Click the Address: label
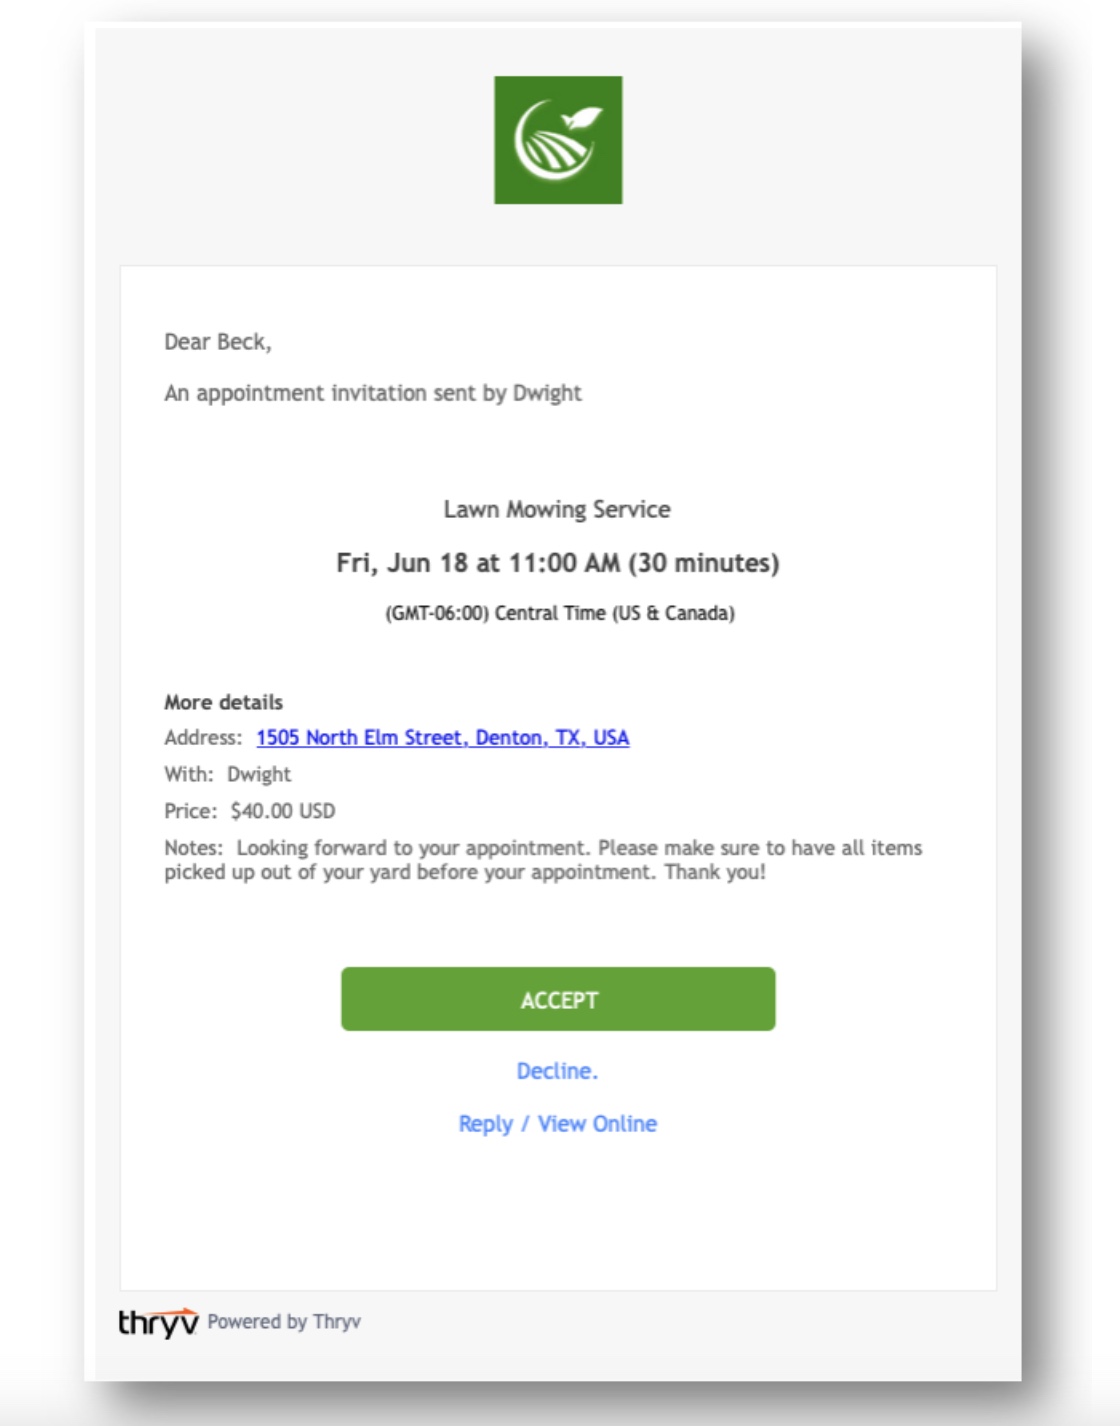1120x1426 pixels. [203, 738]
